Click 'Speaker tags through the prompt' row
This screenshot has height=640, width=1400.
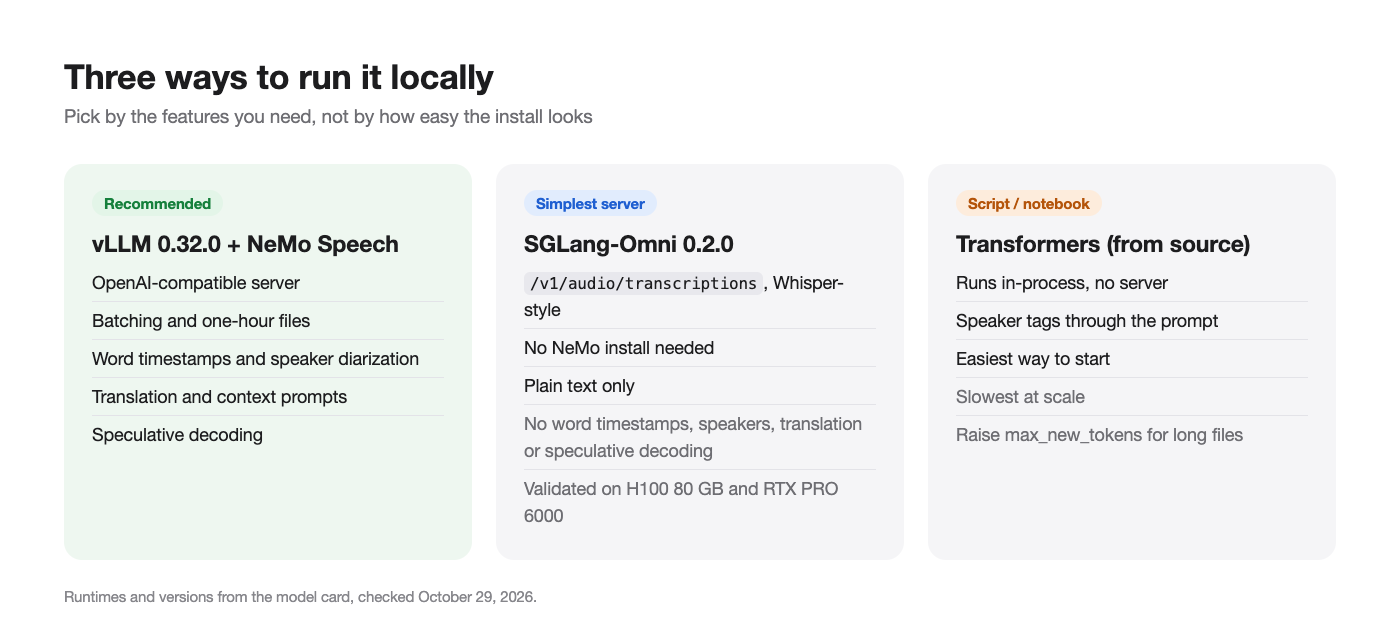(1132, 321)
